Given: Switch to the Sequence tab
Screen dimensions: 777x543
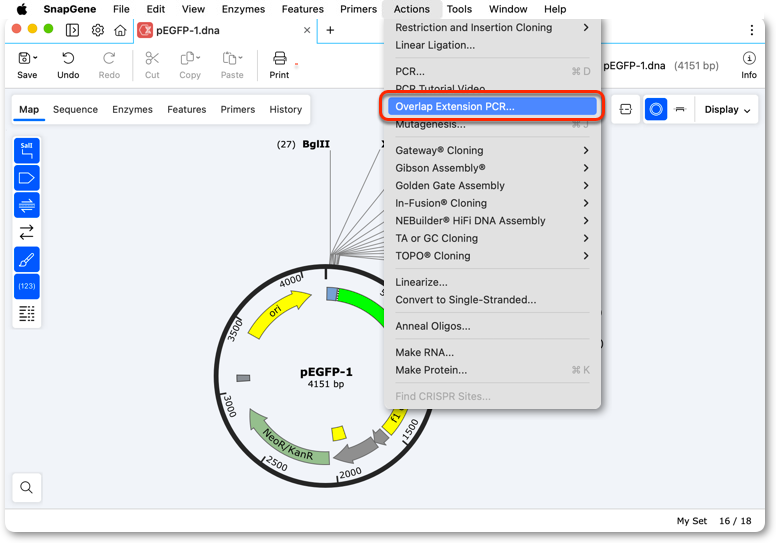Looking at the screenshot, I should click(x=75, y=109).
